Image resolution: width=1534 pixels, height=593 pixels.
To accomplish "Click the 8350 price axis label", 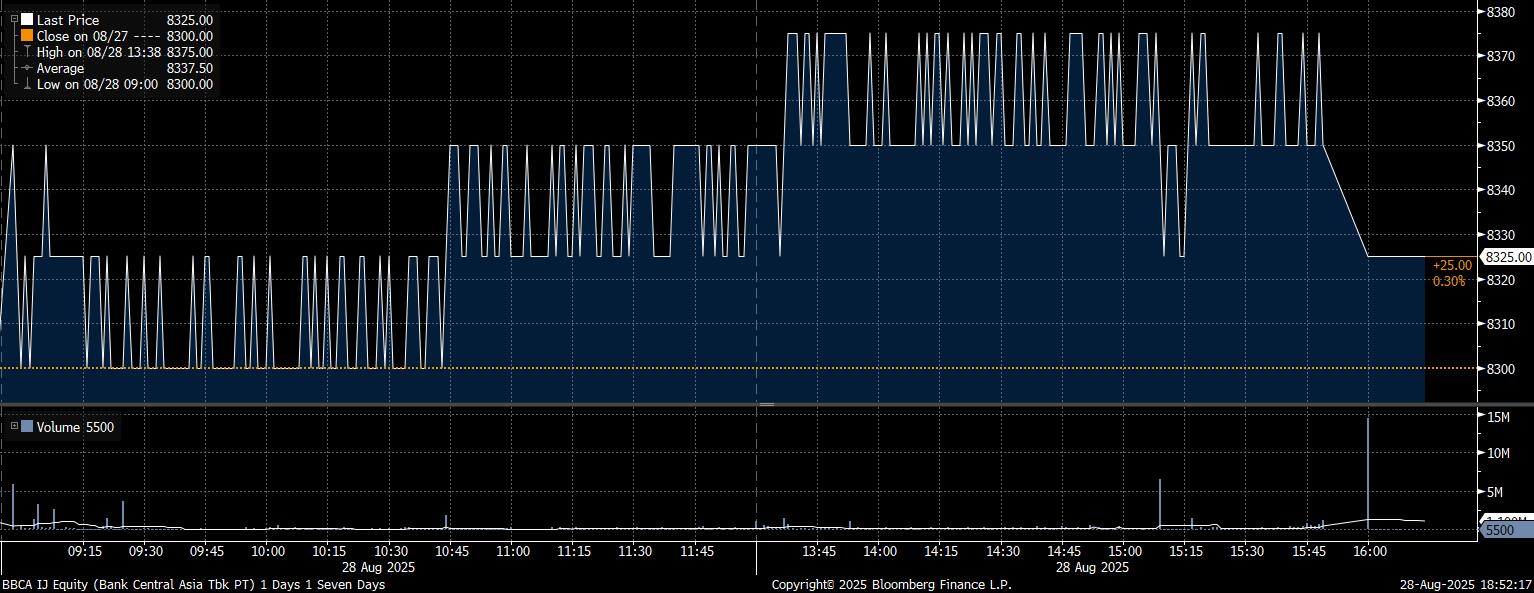I will pos(1500,146).
